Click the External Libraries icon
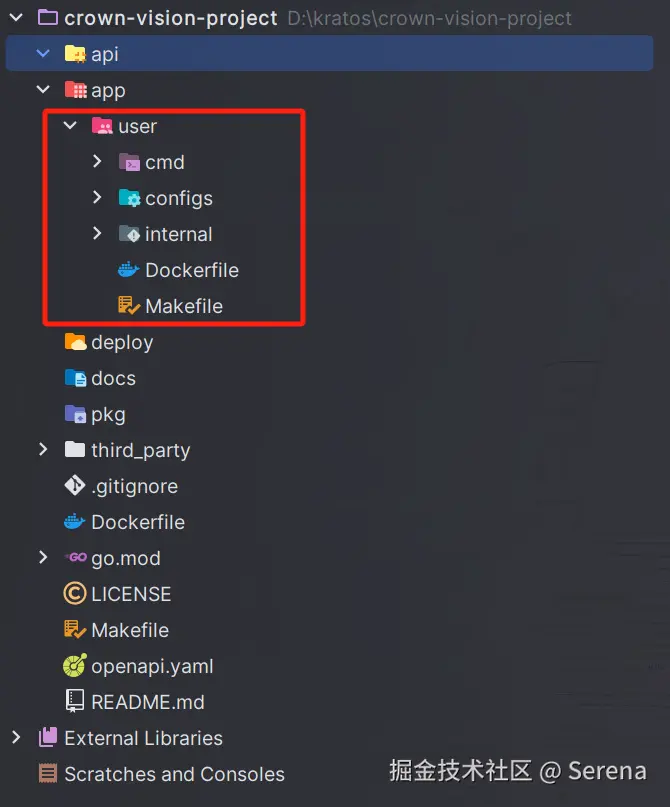Image resolution: width=670 pixels, height=807 pixels. point(48,737)
